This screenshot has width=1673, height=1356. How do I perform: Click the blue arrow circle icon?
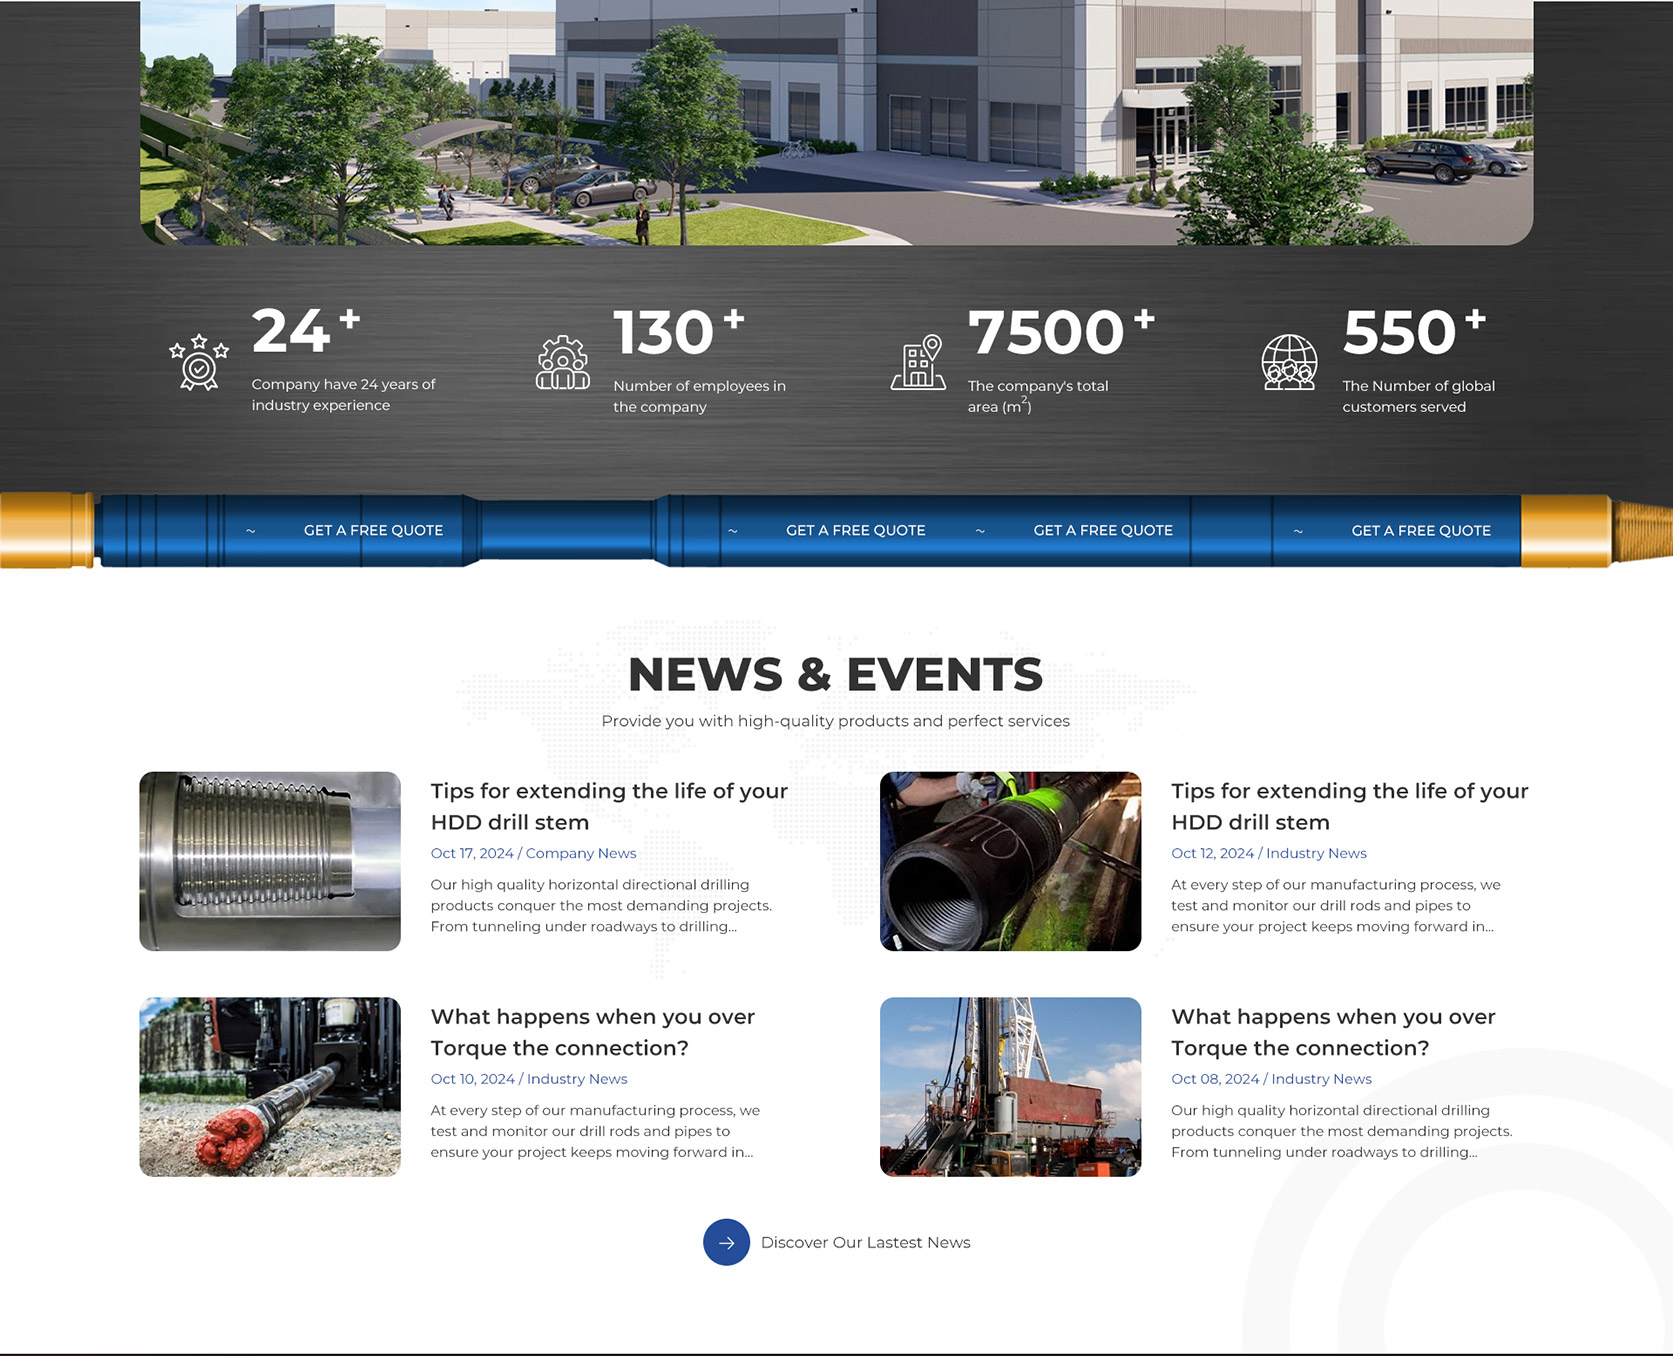pyautogui.click(x=726, y=1242)
